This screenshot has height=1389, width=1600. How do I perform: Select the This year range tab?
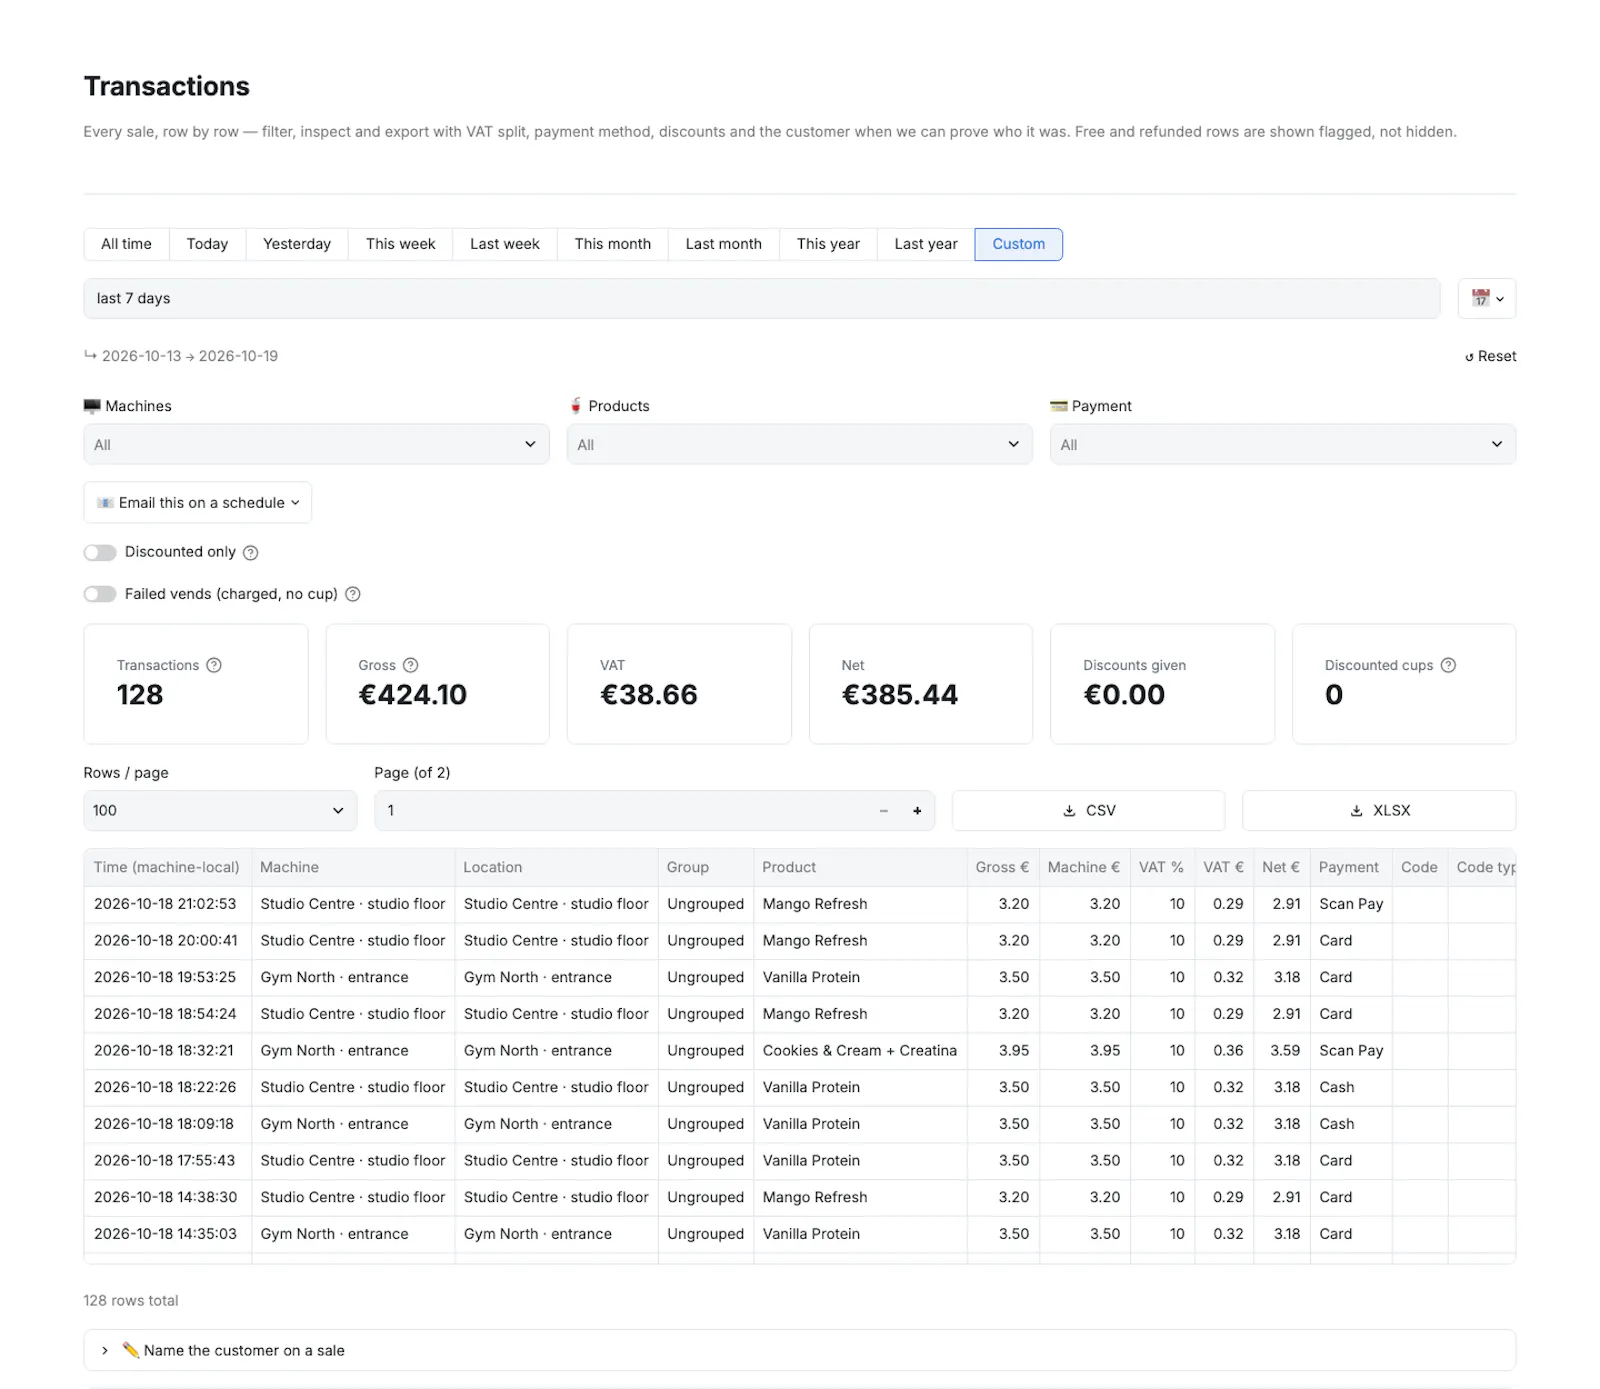(828, 244)
